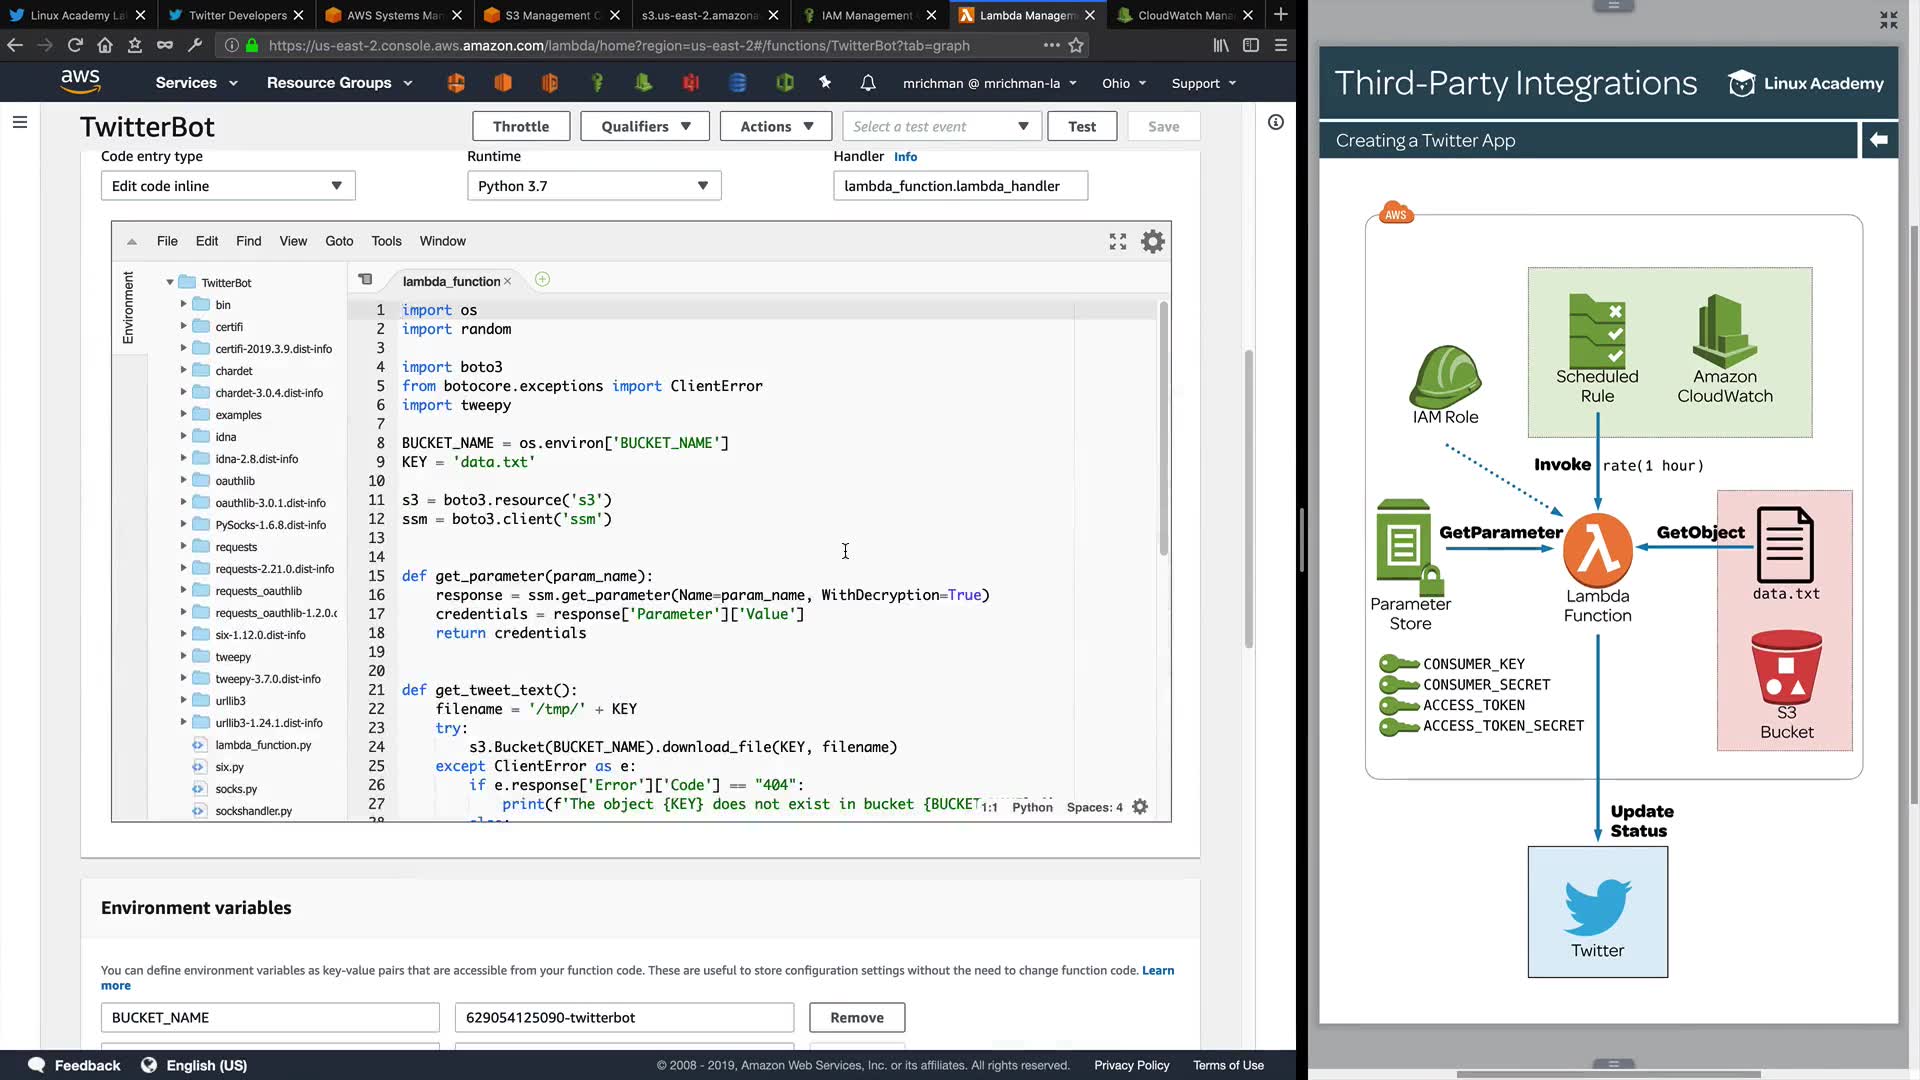Open the Select a test event dropdown

pos(941,127)
